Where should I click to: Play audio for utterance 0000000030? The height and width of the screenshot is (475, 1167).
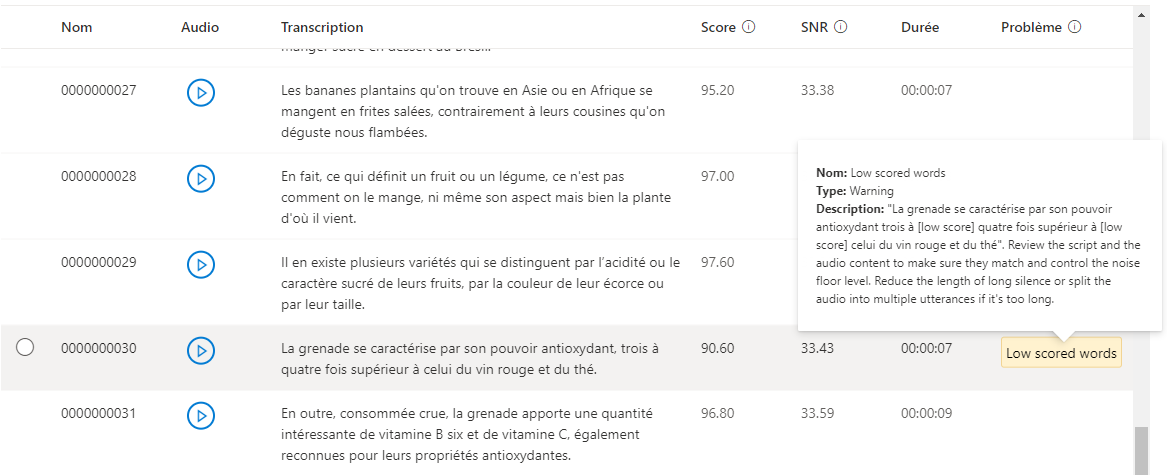pyautogui.click(x=201, y=351)
